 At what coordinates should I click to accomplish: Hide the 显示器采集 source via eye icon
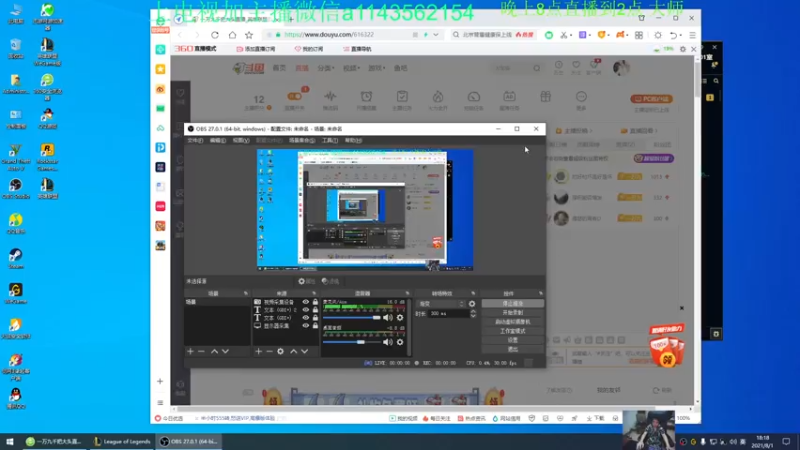tap(306, 326)
